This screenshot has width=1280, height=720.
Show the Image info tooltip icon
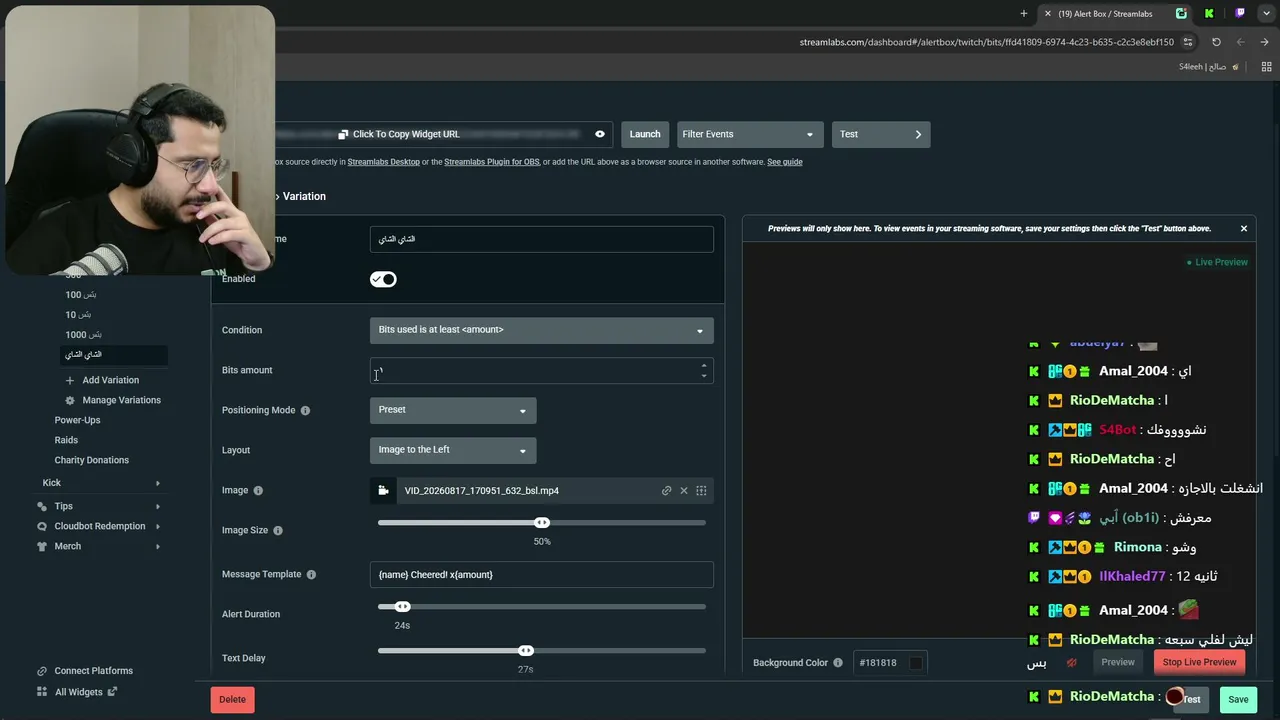pyautogui.click(x=258, y=491)
